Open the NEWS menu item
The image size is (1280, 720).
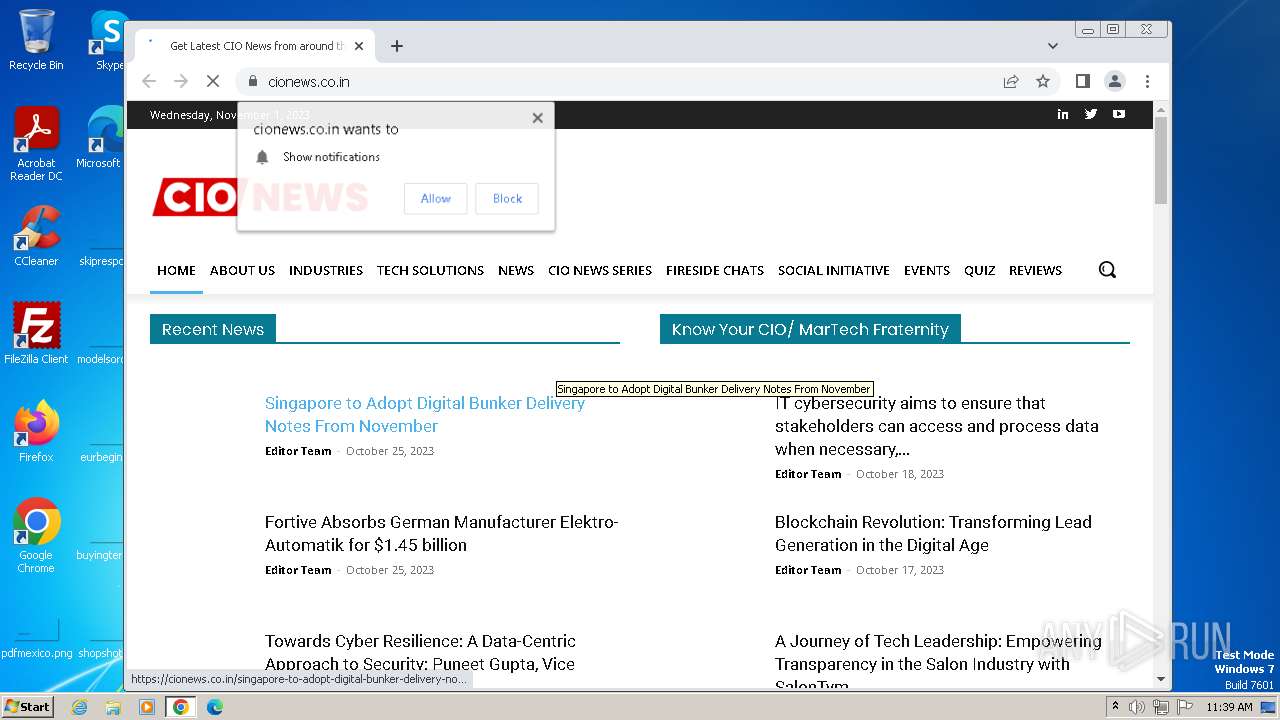[x=516, y=270]
